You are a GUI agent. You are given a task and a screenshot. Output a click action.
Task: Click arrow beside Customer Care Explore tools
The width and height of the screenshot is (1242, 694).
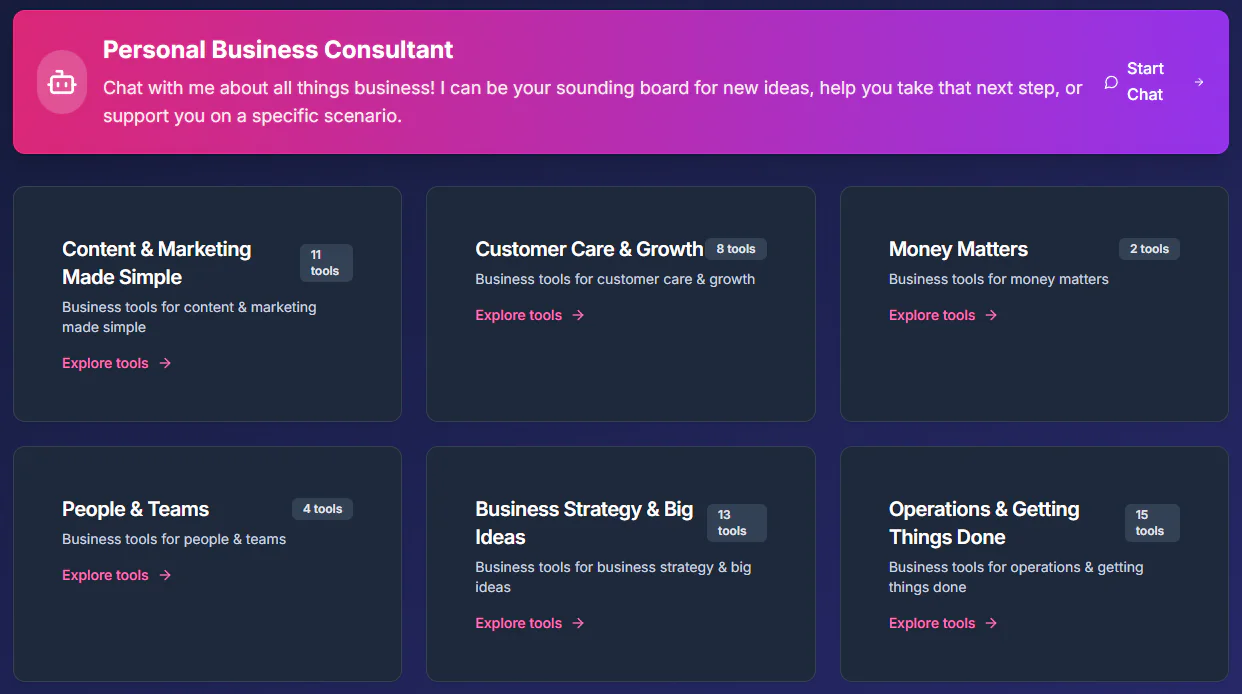click(x=578, y=315)
